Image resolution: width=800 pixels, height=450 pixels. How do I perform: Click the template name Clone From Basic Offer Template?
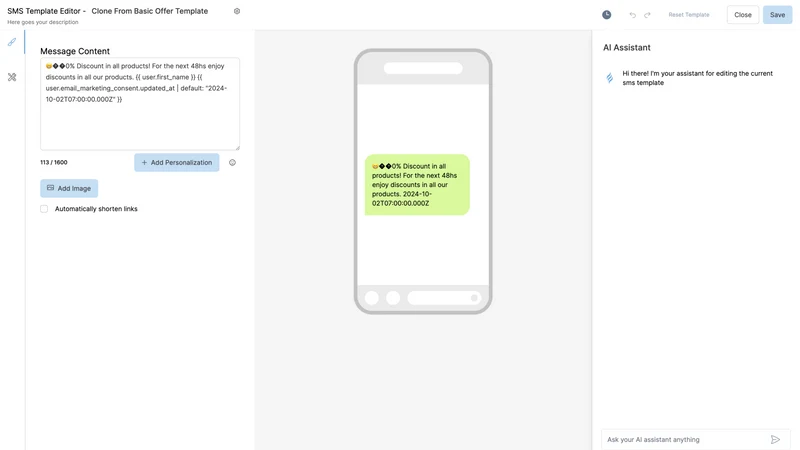coord(149,11)
